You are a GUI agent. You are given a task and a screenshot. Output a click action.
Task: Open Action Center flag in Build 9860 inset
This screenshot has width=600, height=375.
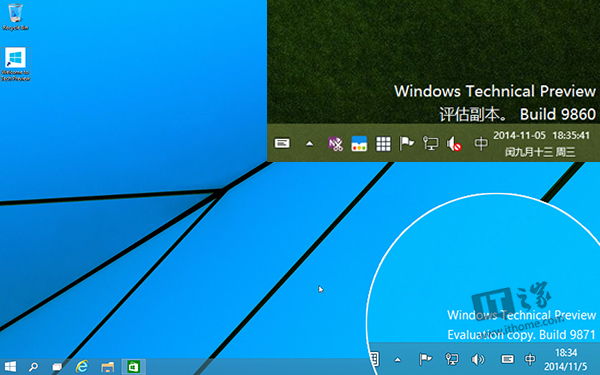(x=406, y=143)
